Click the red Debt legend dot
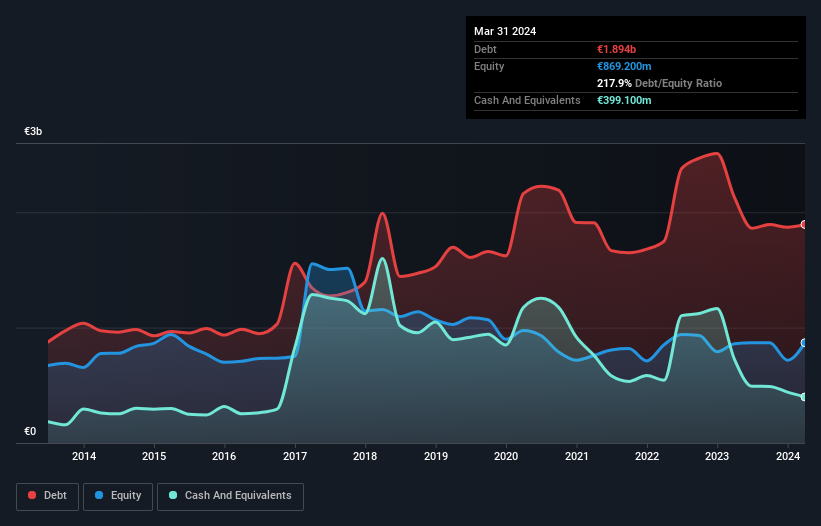 click(x=32, y=495)
